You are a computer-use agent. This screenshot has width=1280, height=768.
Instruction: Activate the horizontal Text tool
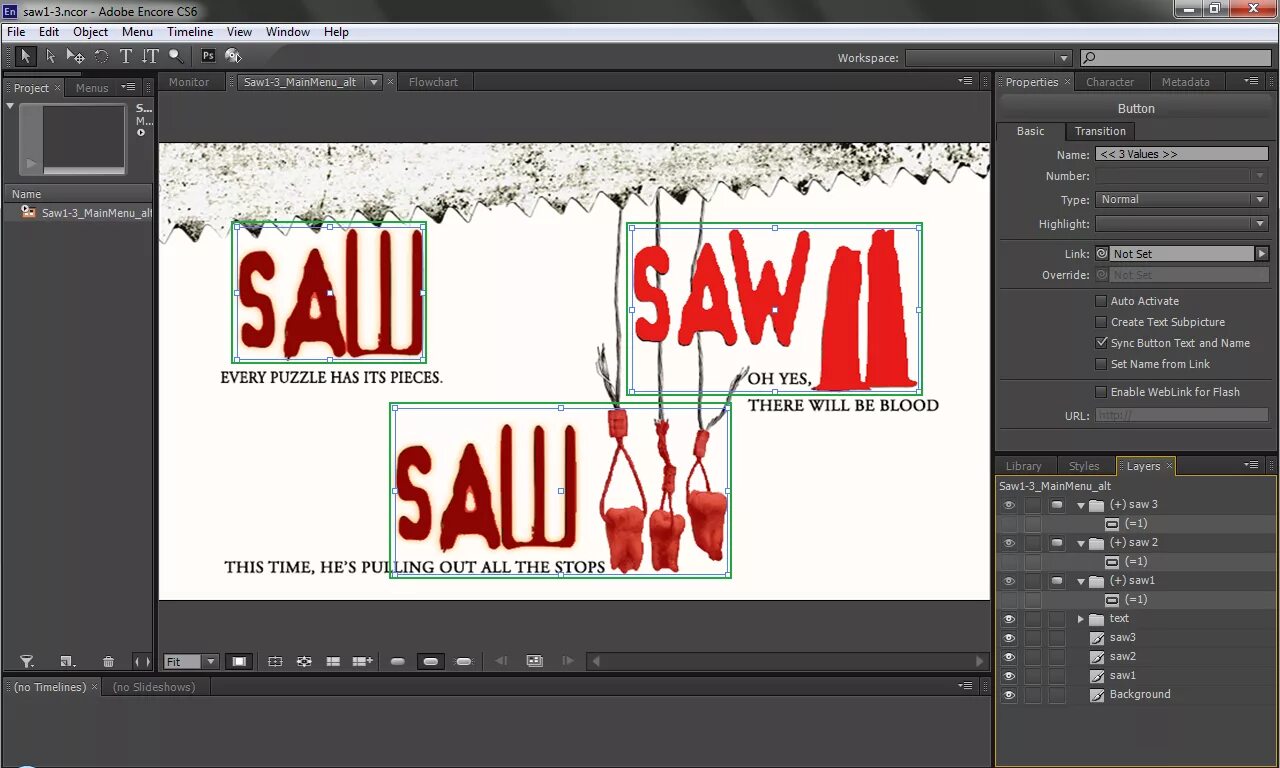pyautogui.click(x=126, y=56)
